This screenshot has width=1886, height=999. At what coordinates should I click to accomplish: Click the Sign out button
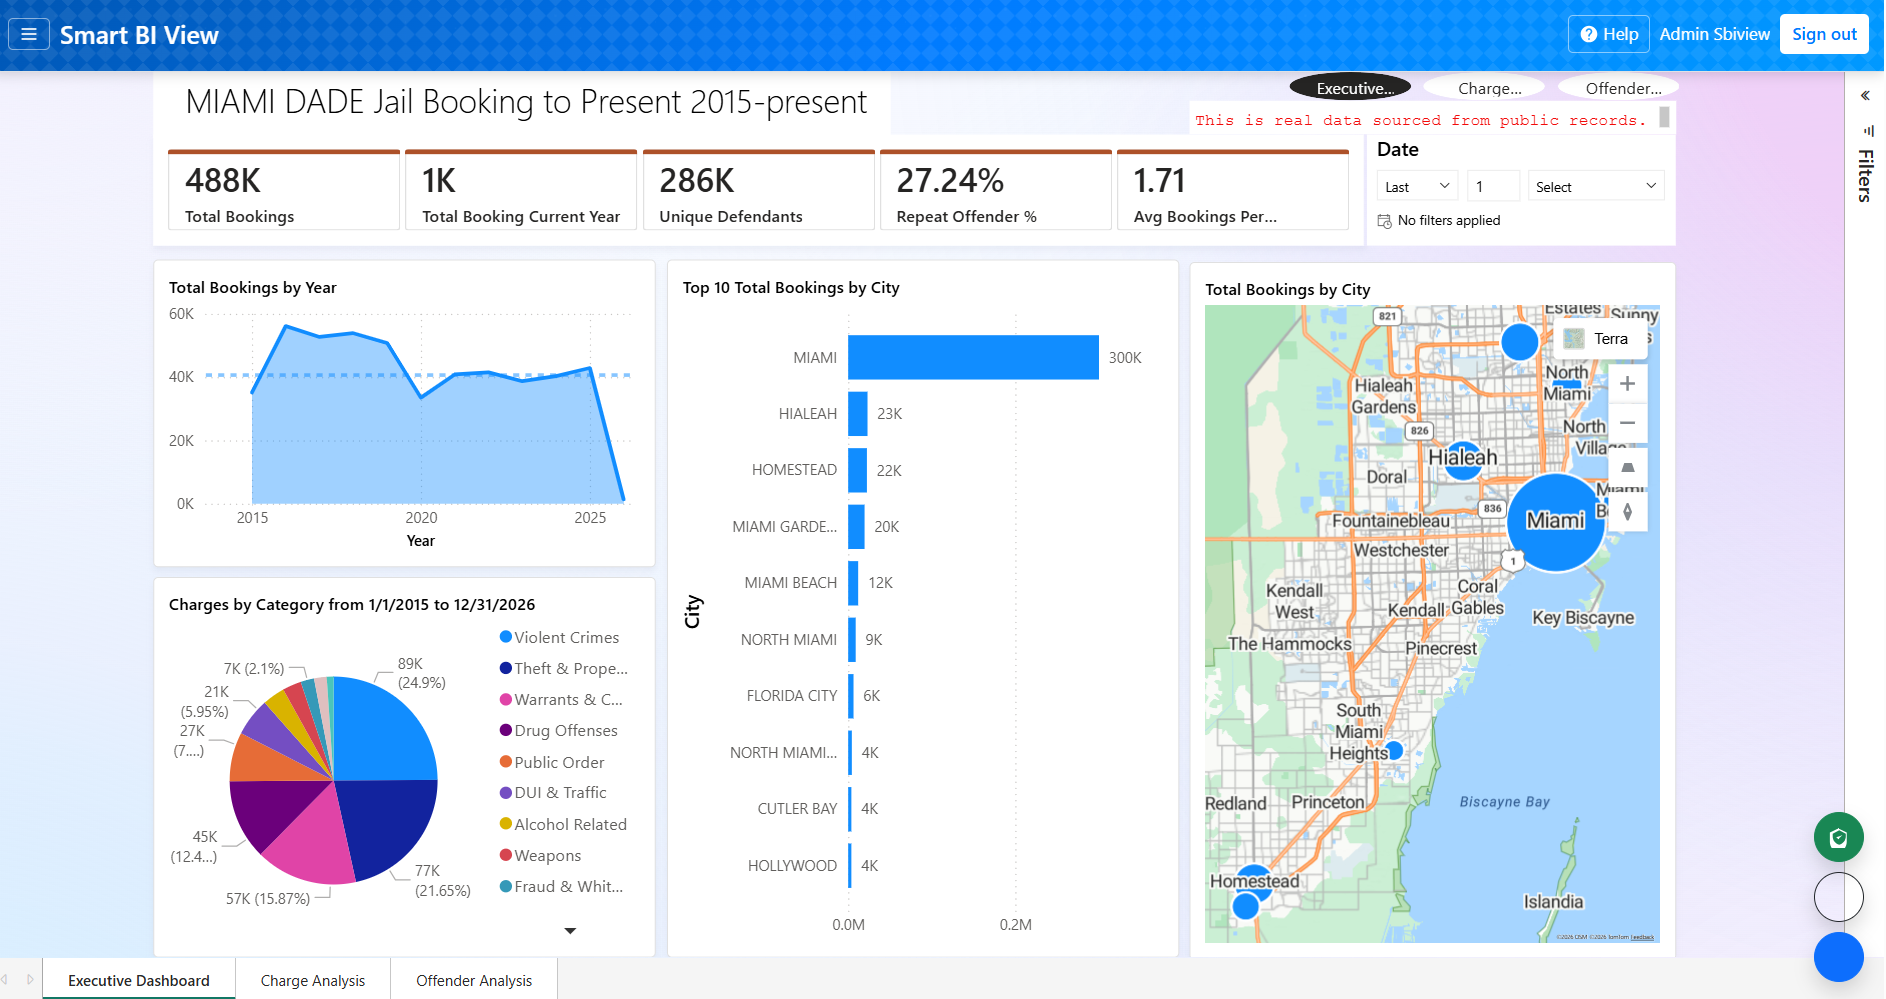pyautogui.click(x=1824, y=33)
